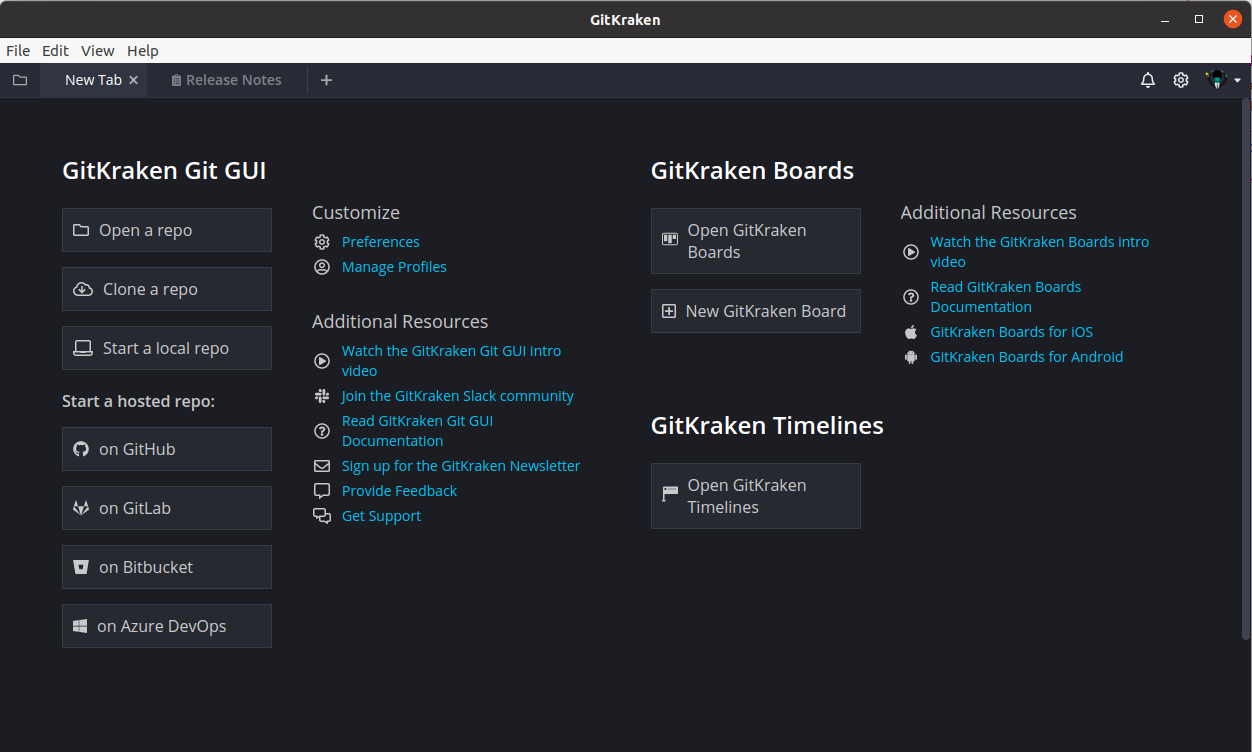
Task: Read GitKraken Git GUI Documentation link
Action: tap(417, 431)
